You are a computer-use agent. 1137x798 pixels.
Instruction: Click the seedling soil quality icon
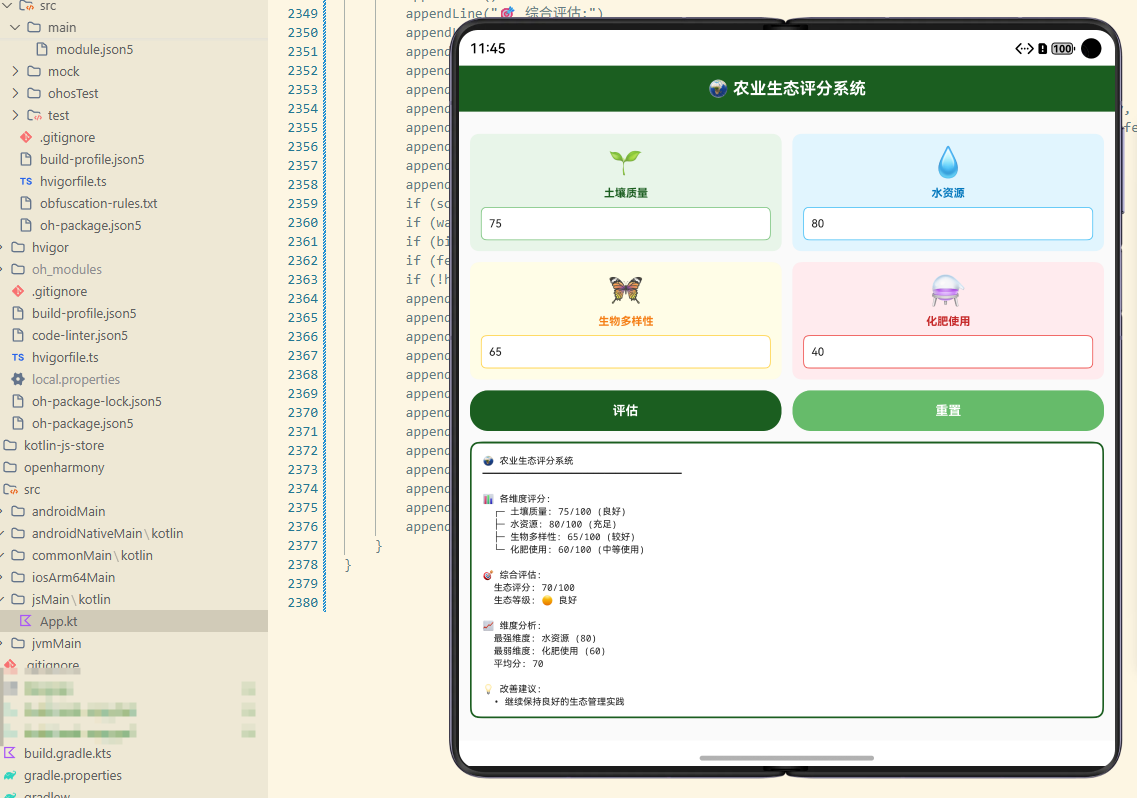[625, 162]
